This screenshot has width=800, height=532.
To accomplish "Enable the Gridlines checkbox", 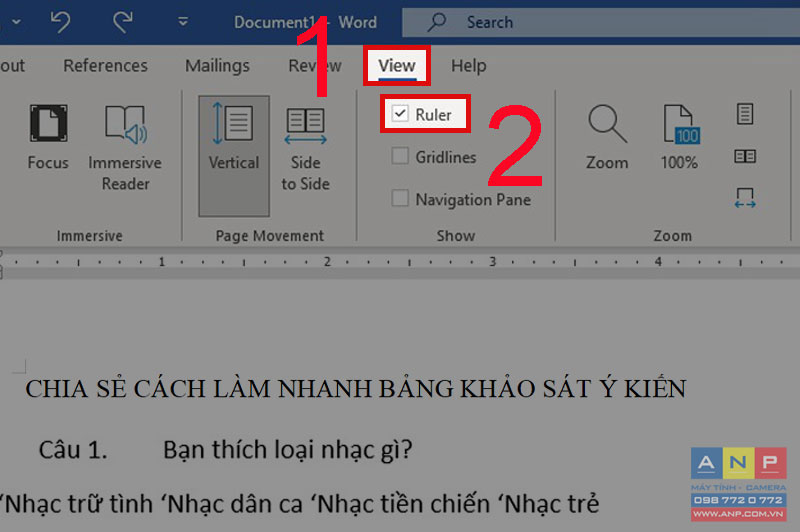I will tap(400, 156).
